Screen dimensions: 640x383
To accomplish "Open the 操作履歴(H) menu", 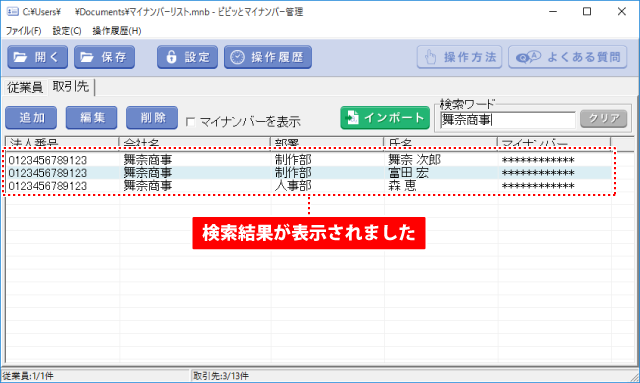I will coord(117,31).
